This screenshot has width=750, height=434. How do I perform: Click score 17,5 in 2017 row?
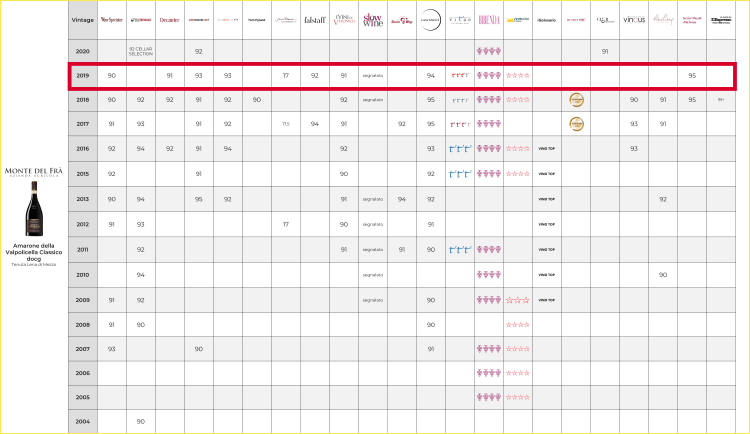coord(286,124)
